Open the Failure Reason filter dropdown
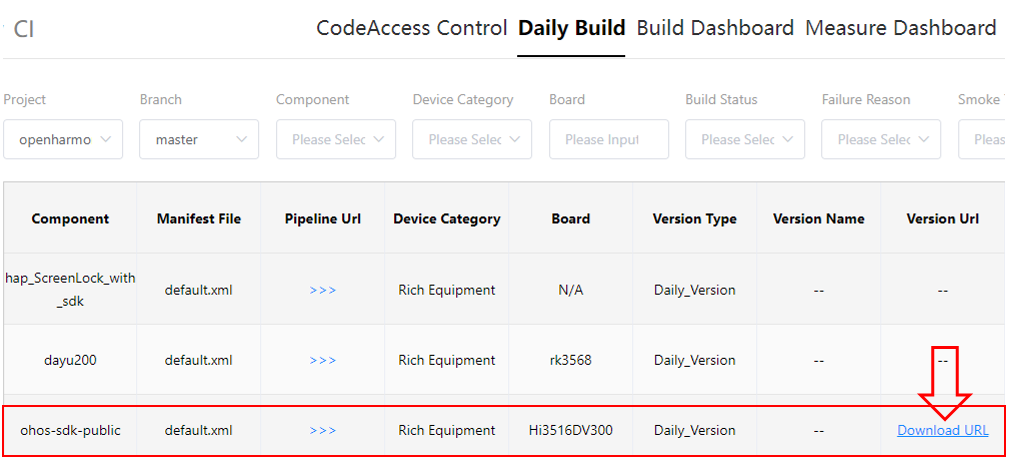 click(881, 140)
